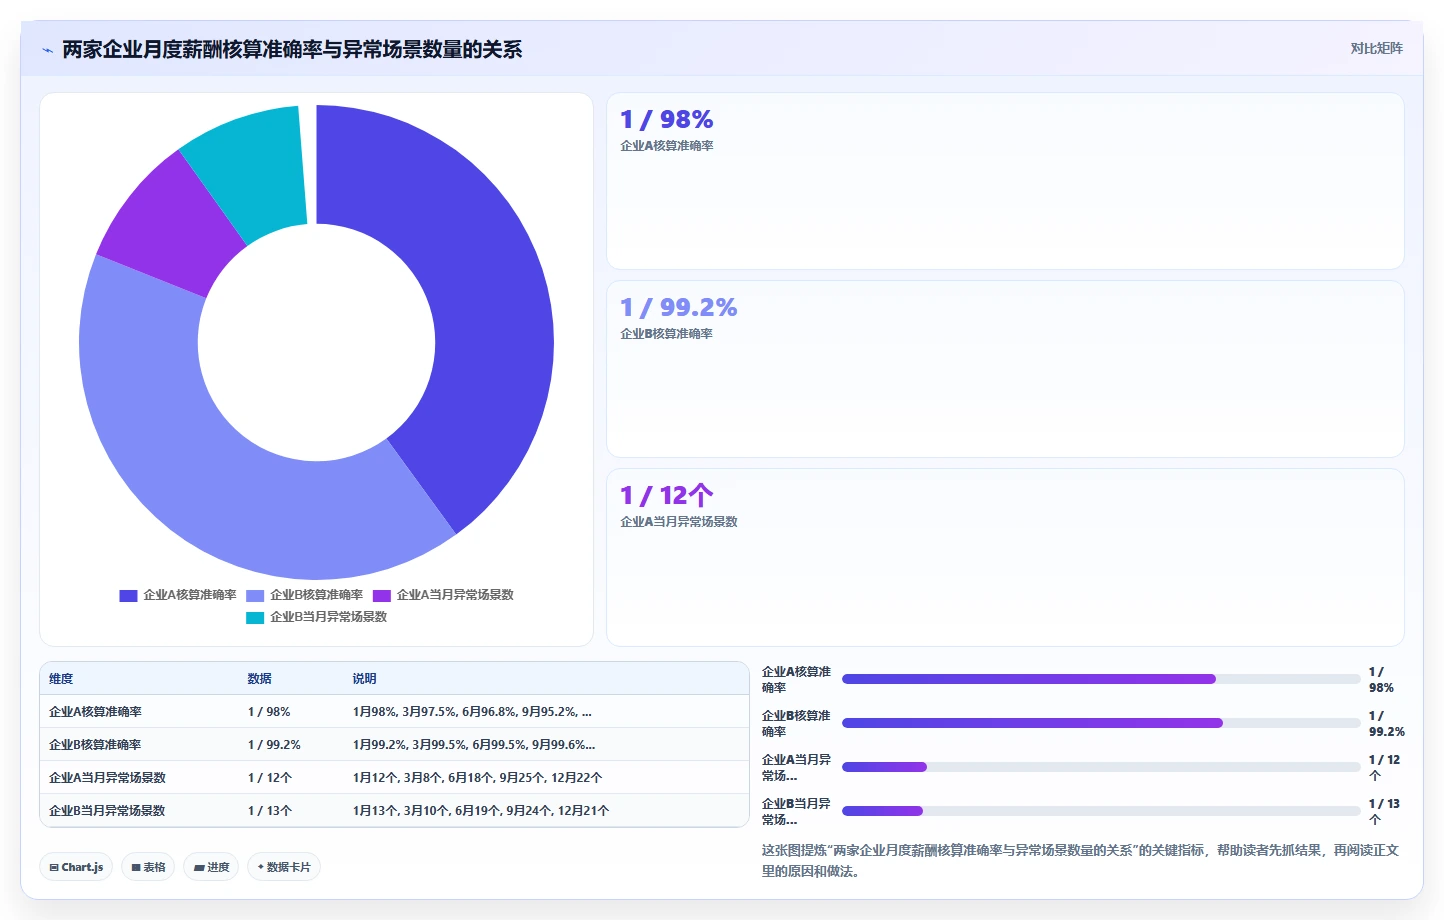Select the 1 / 12个 metric card
The height and width of the screenshot is (920, 1444).
pyautogui.click(x=1005, y=557)
